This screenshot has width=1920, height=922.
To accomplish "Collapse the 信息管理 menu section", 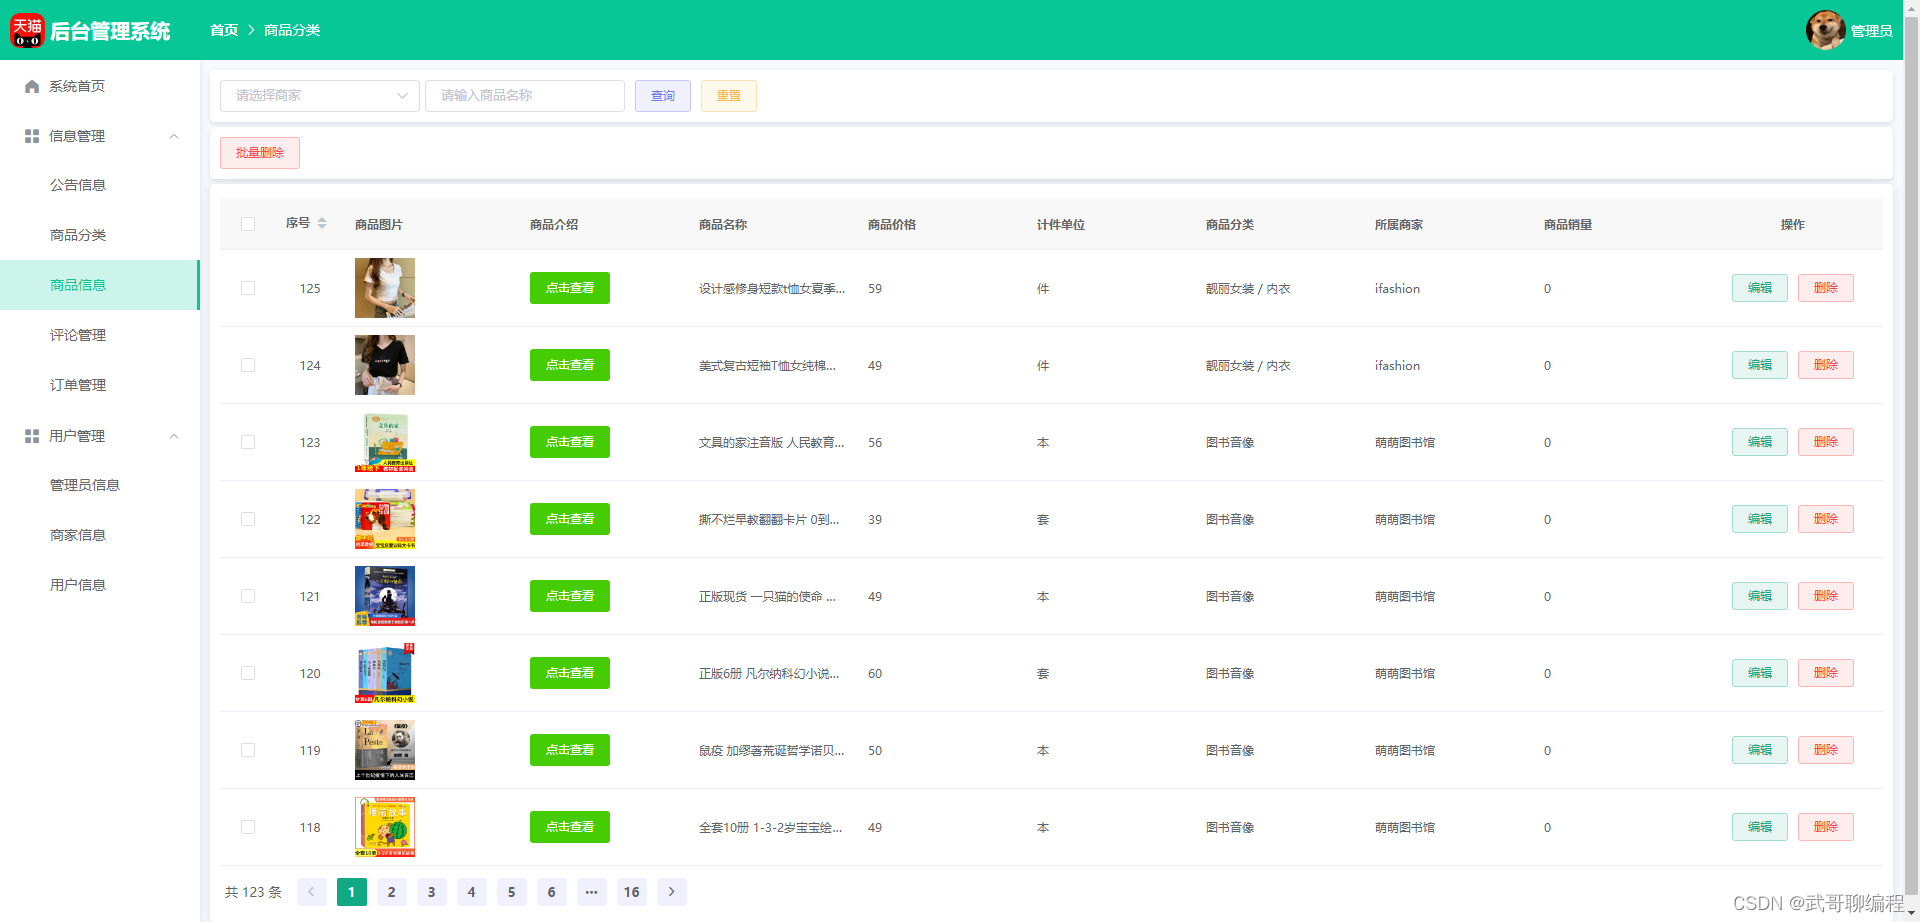I will coord(174,135).
